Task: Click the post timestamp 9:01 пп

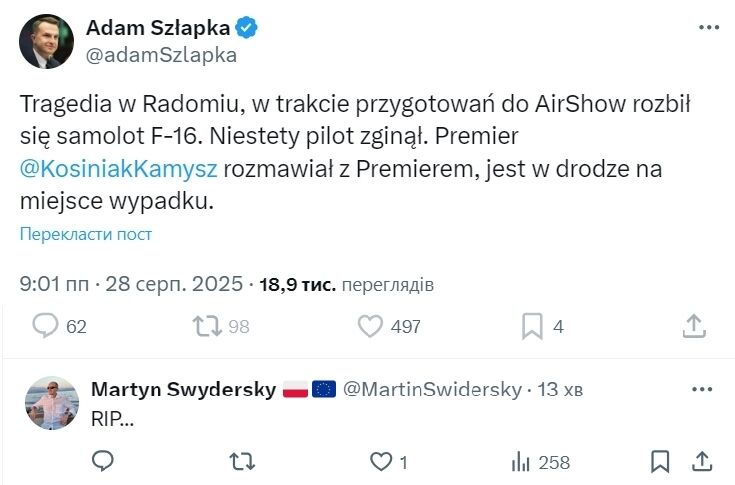Action: pyautogui.click(x=54, y=284)
